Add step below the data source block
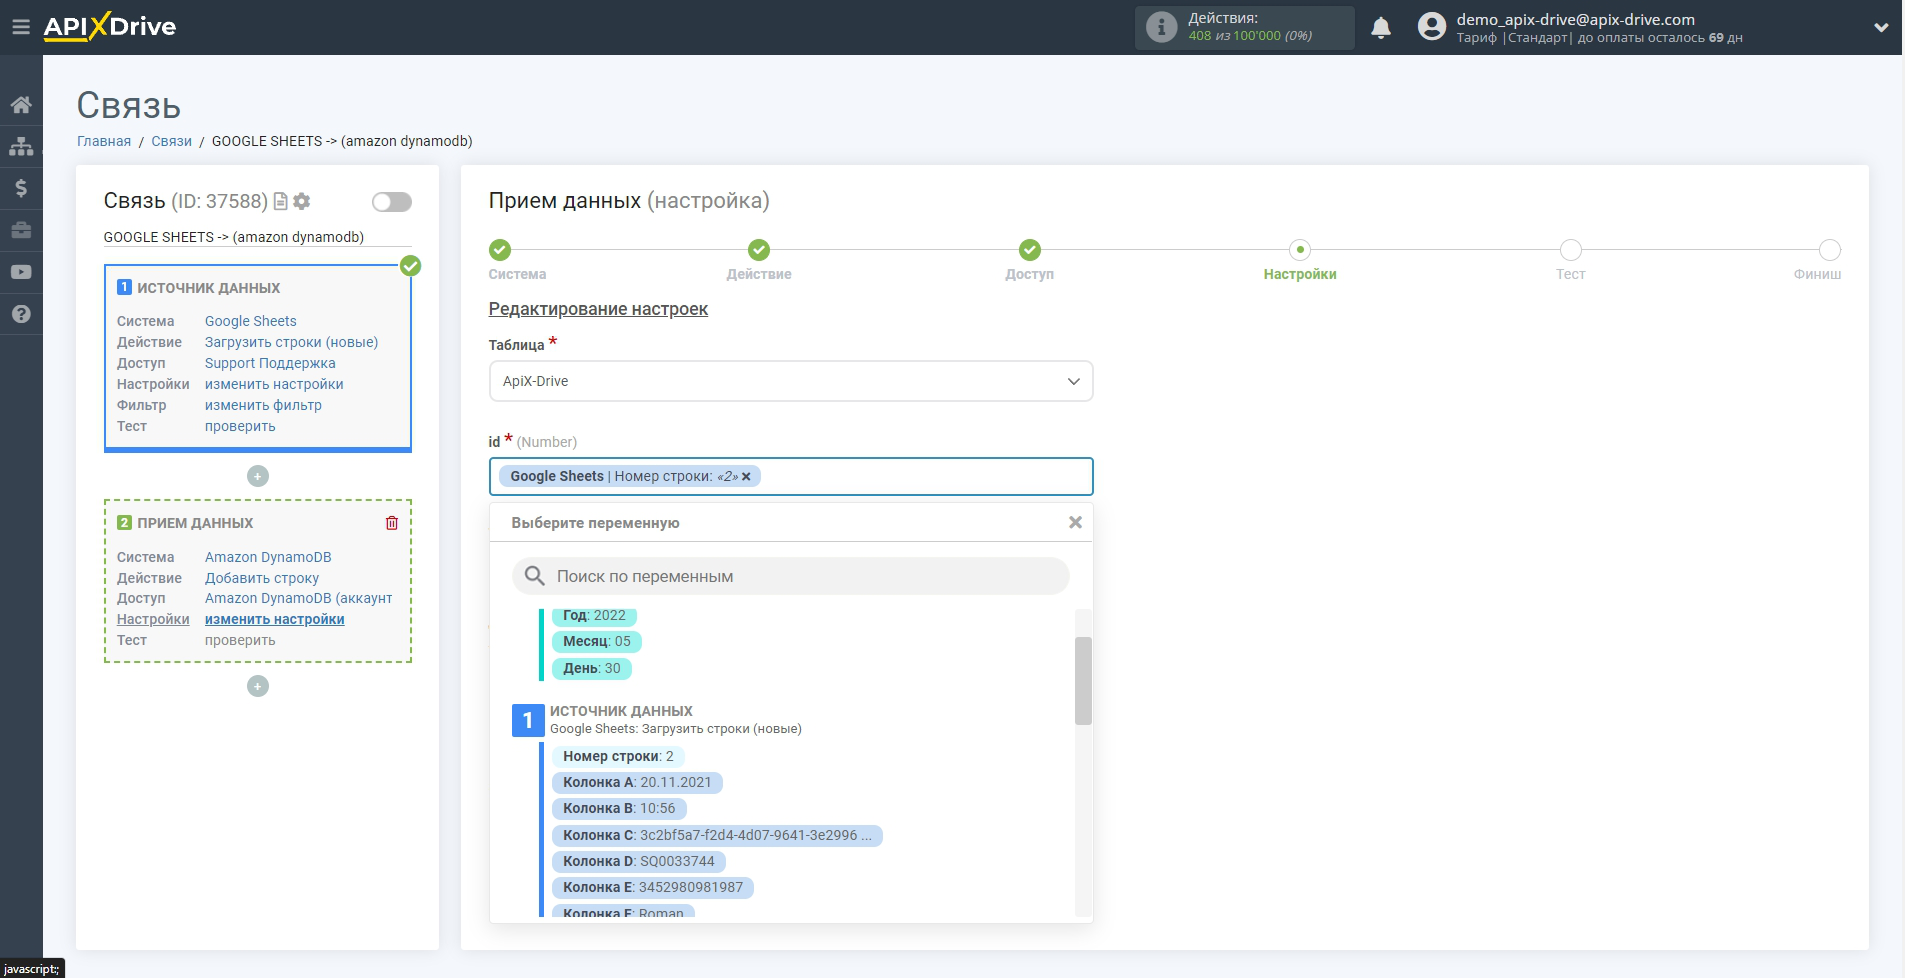This screenshot has width=1905, height=978. coord(258,476)
